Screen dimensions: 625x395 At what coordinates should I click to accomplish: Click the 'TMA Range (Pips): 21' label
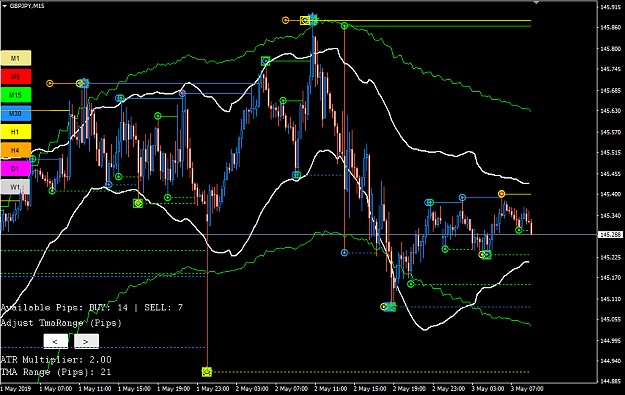[56, 372]
